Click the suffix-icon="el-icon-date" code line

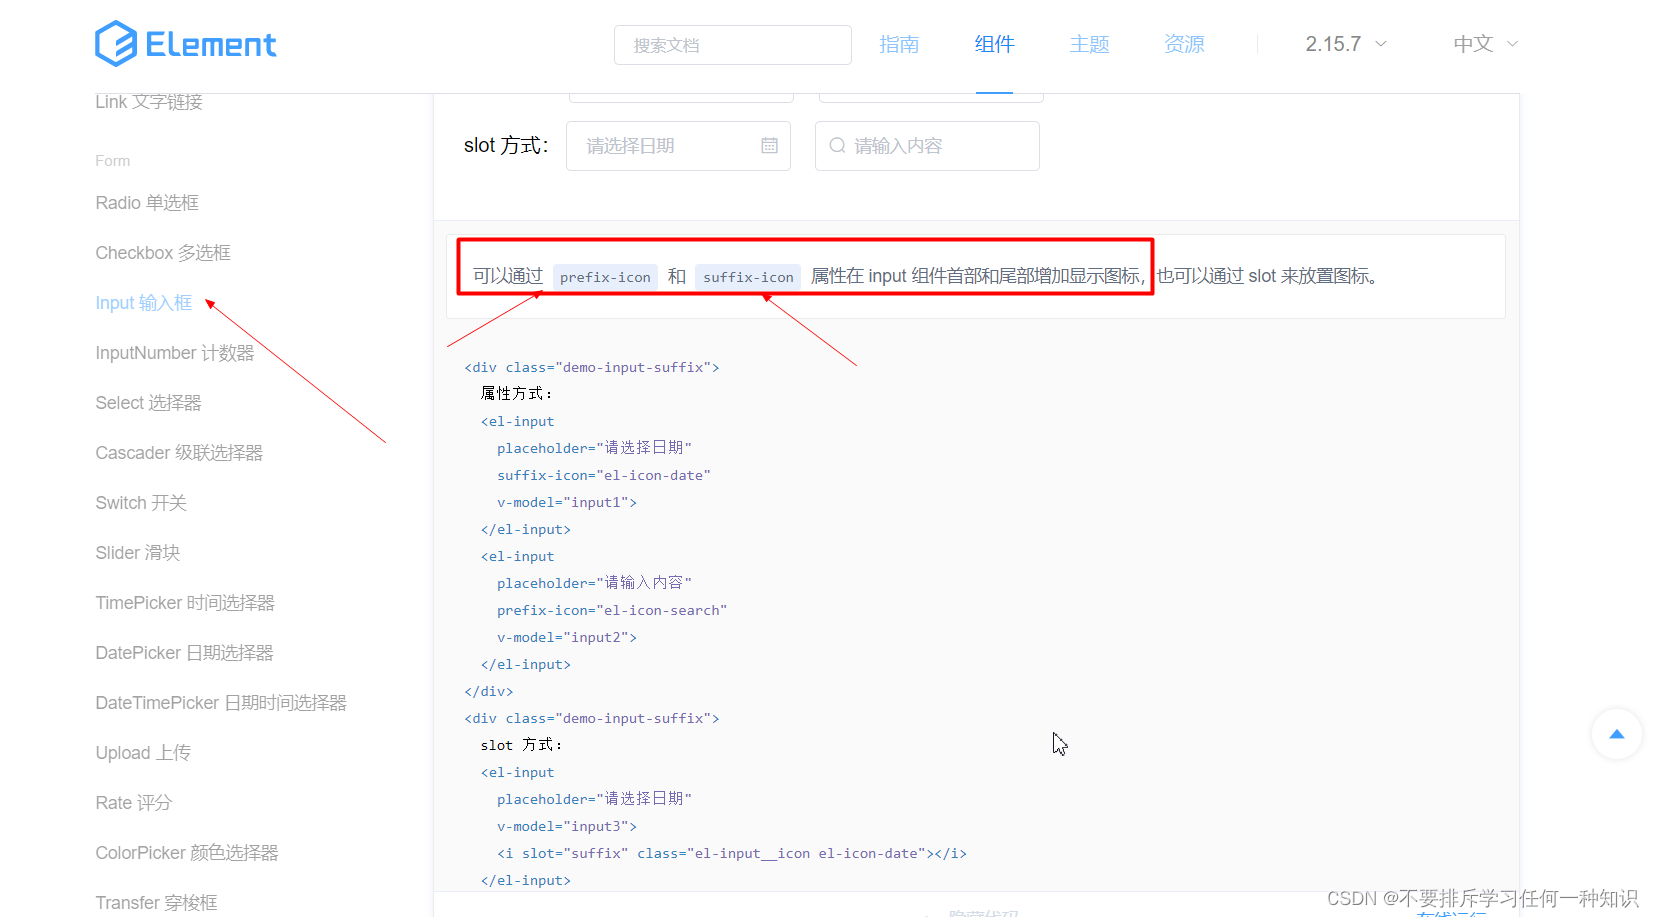point(604,475)
